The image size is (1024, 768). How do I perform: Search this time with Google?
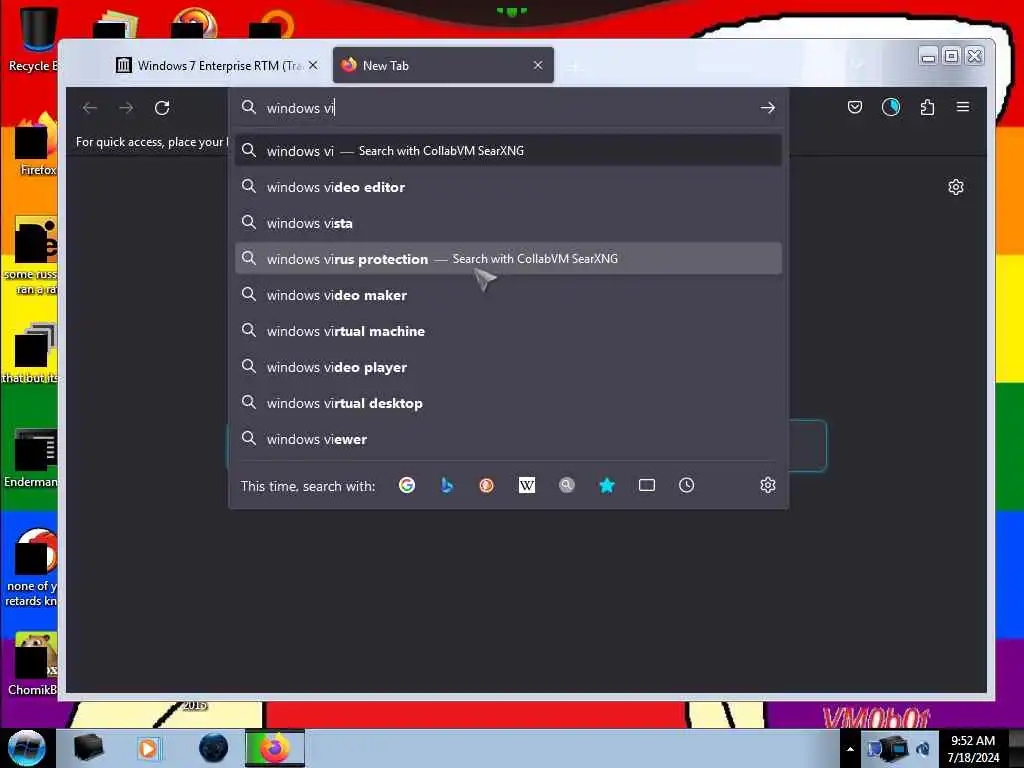click(407, 485)
